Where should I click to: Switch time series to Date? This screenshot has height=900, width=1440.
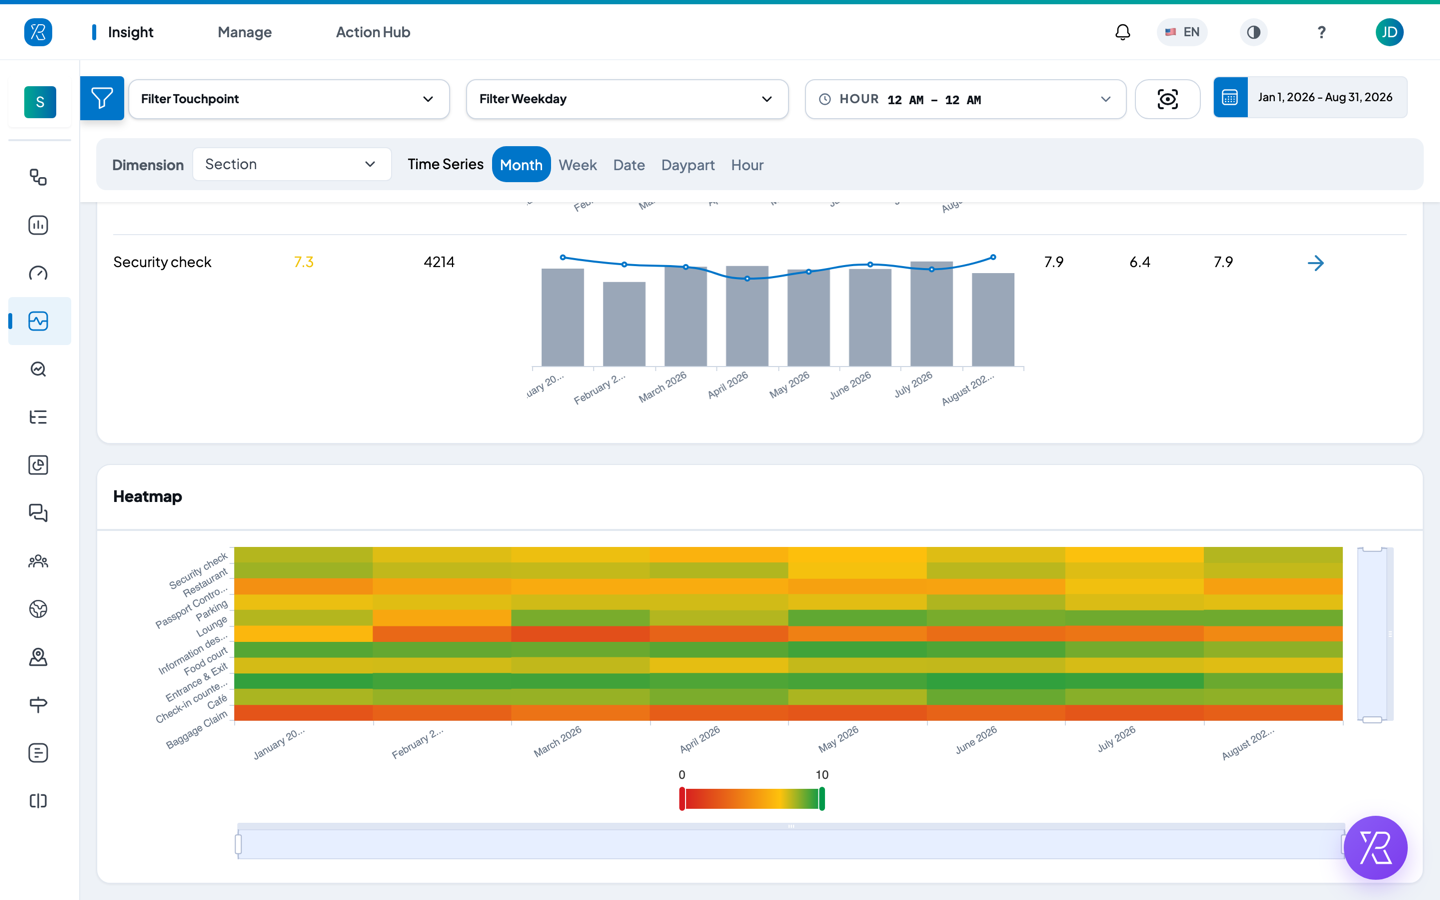pos(629,165)
